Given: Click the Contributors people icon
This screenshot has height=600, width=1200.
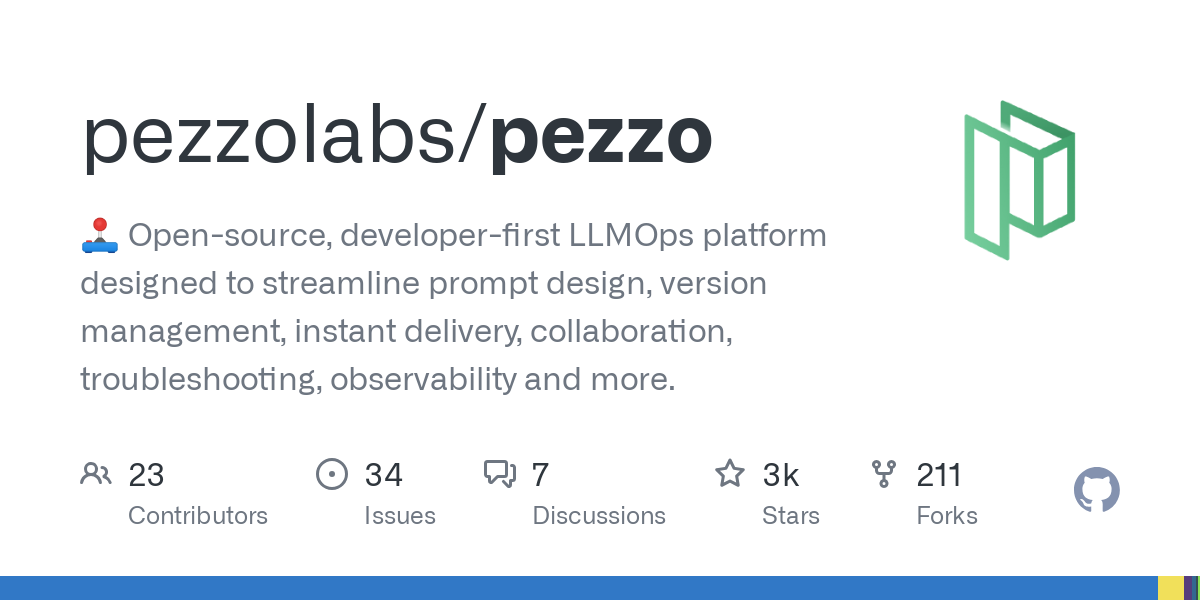Looking at the screenshot, I should click(x=96, y=473).
